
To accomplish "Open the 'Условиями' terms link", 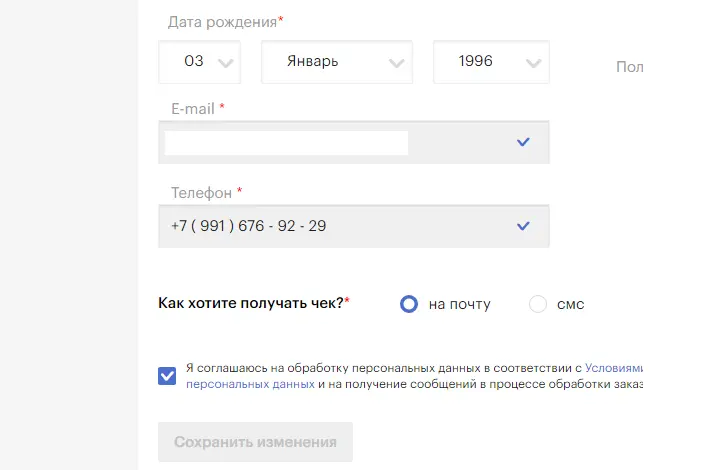I will coord(614,368).
